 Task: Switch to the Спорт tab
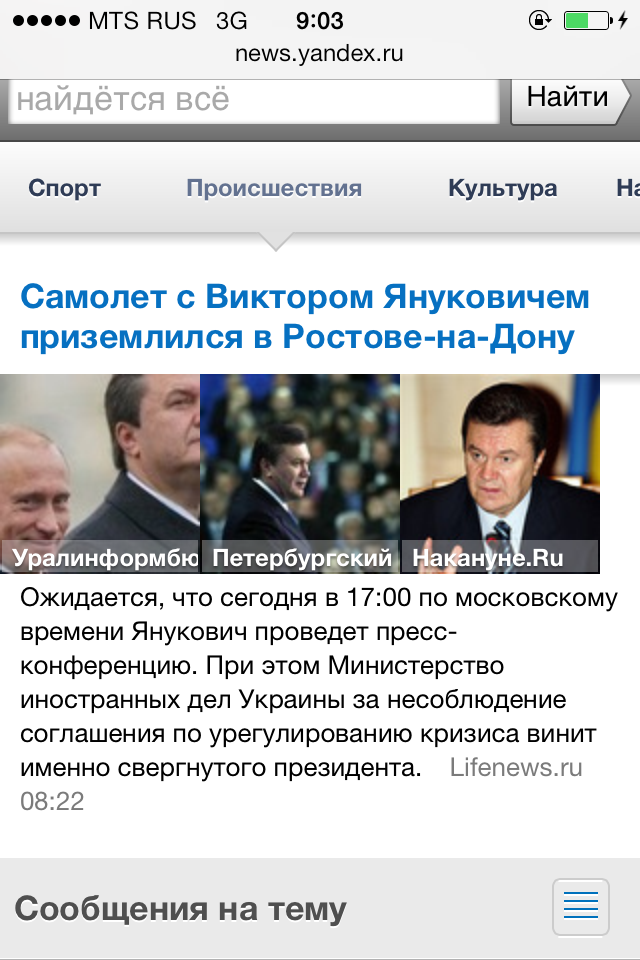tap(64, 188)
